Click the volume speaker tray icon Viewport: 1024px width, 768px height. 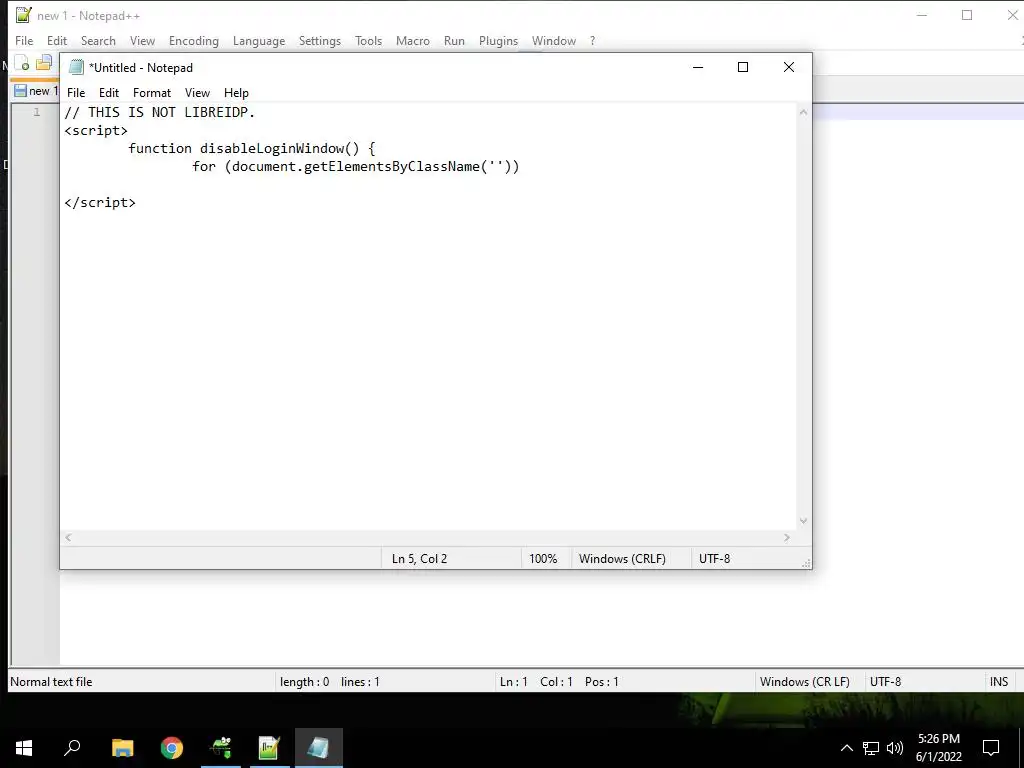click(895, 748)
